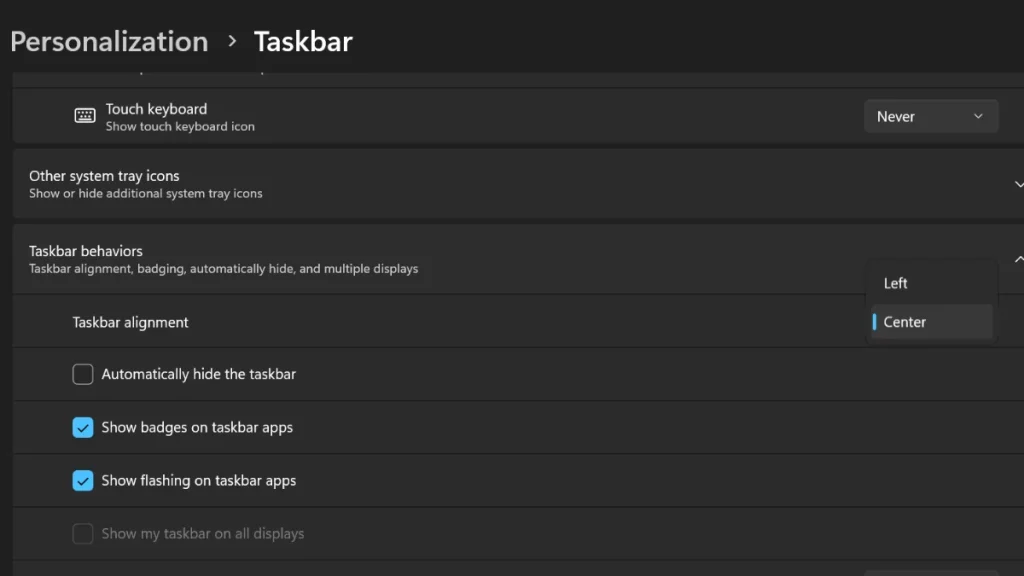Expand Other system tray icons chevron
Image resolution: width=1024 pixels, height=576 pixels.
(x=1018, y=184)
